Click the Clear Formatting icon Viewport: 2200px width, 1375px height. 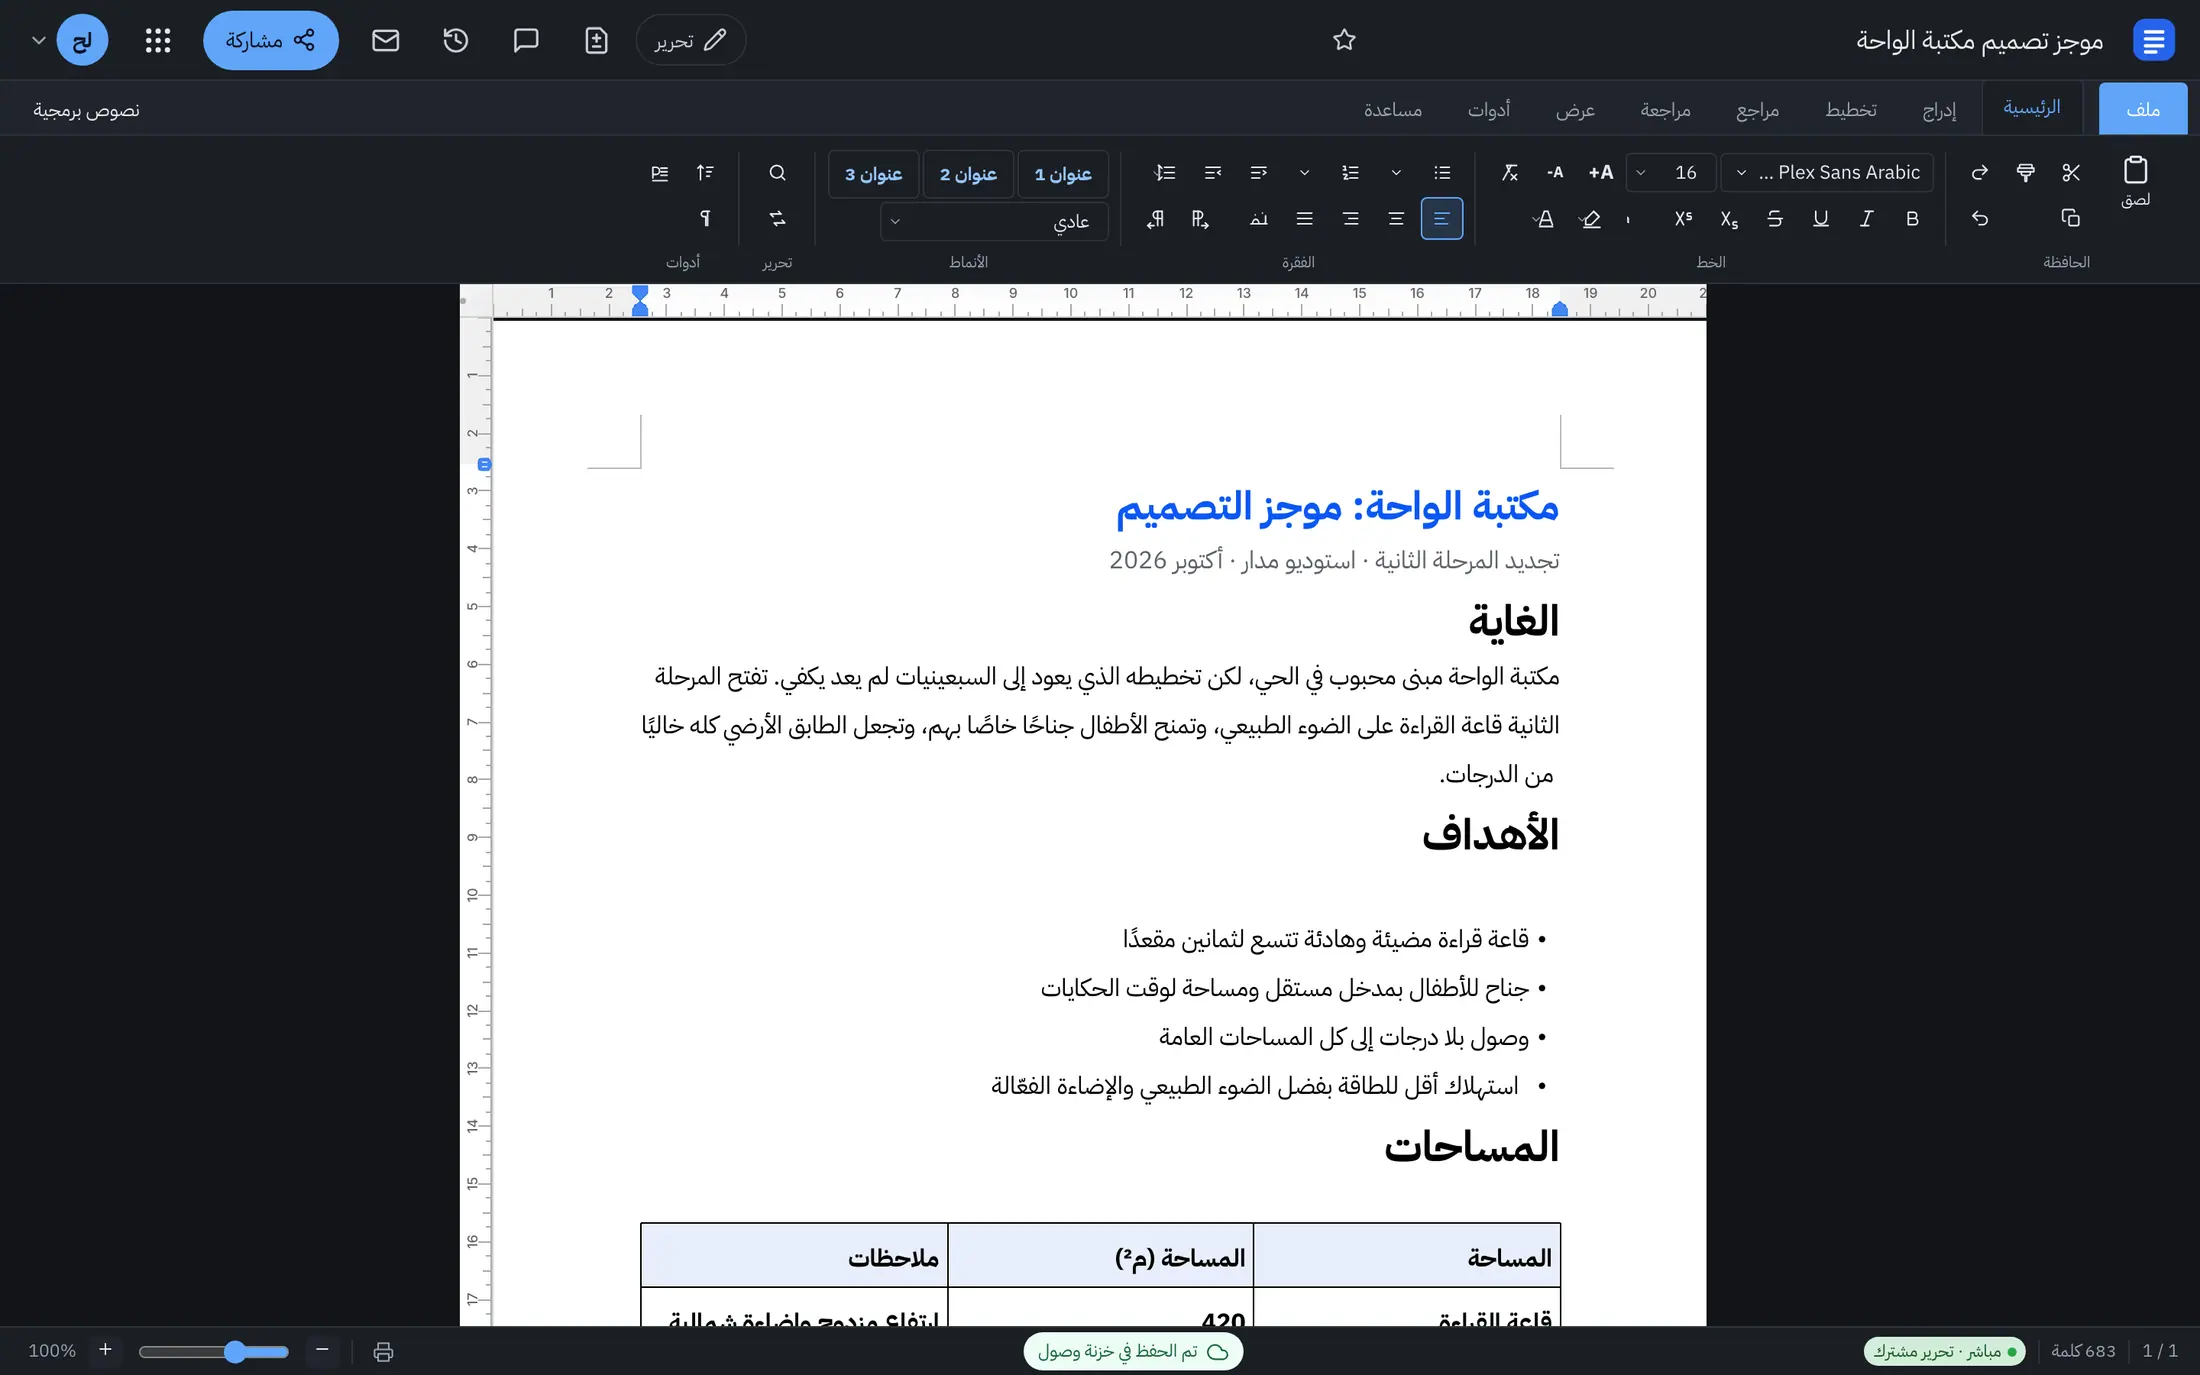[1509, 173]
